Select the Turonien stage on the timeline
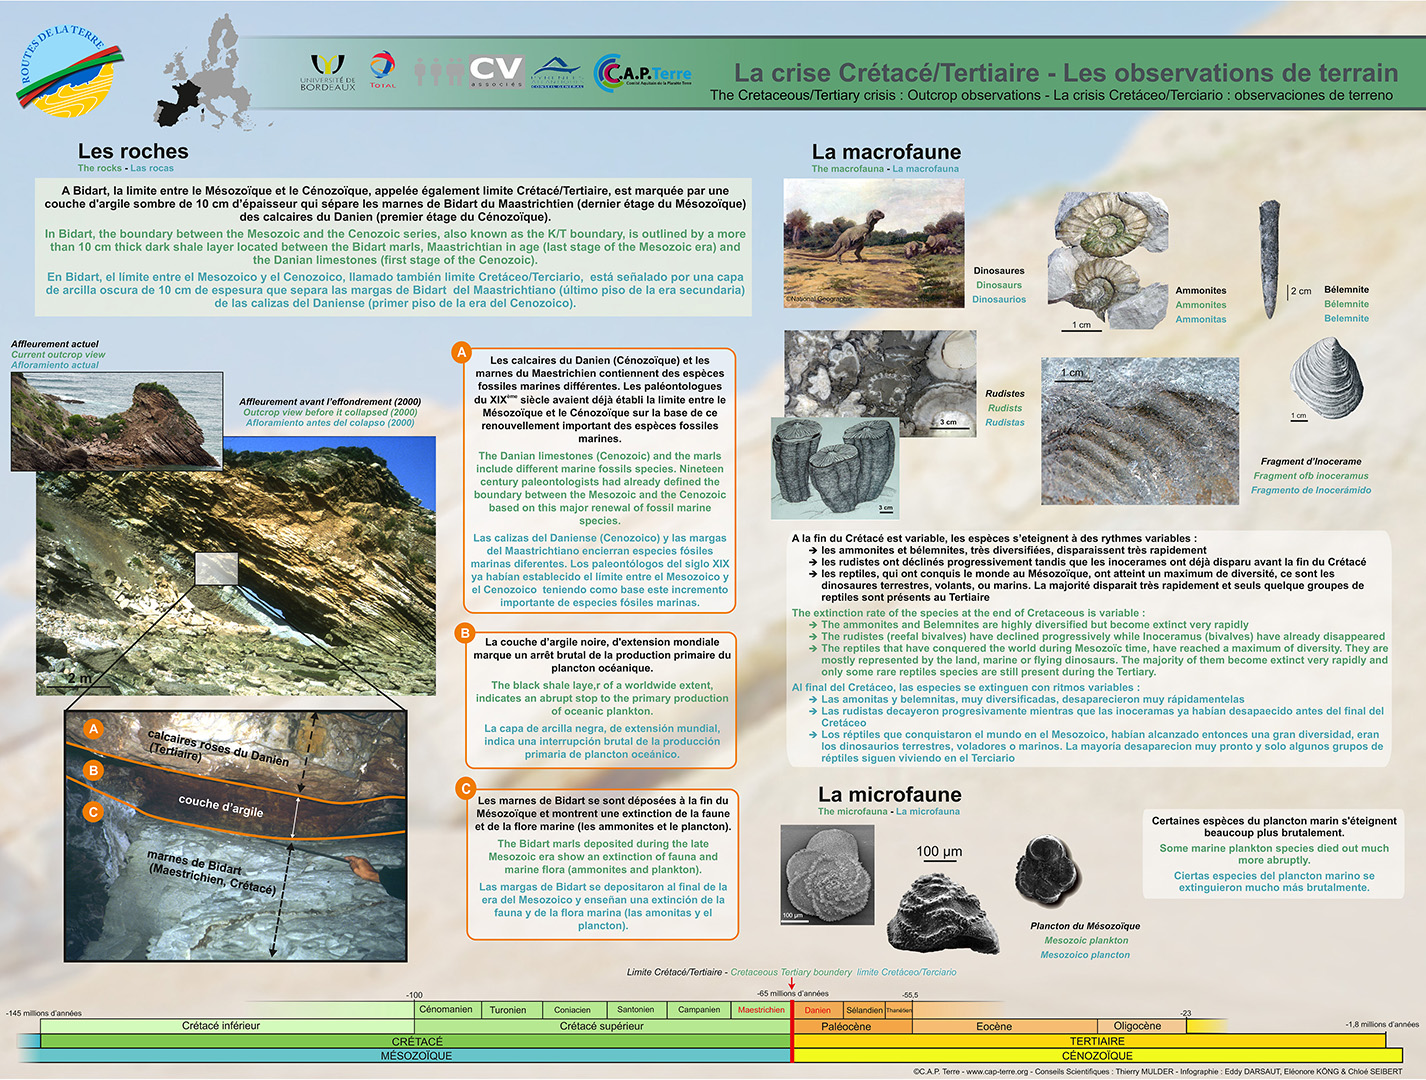Image resolution: width=1426 pixels, height=1080 pixels. tap(508, 1010)
